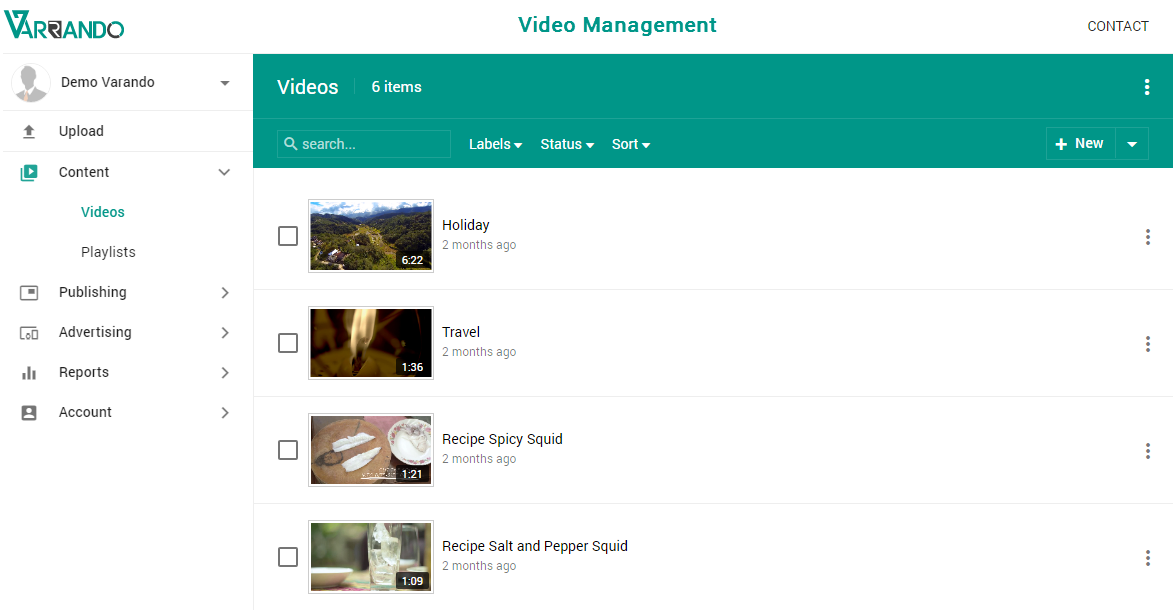Tick the checkbox for Recipe Salt and Pepper Squid

[288, 557]
